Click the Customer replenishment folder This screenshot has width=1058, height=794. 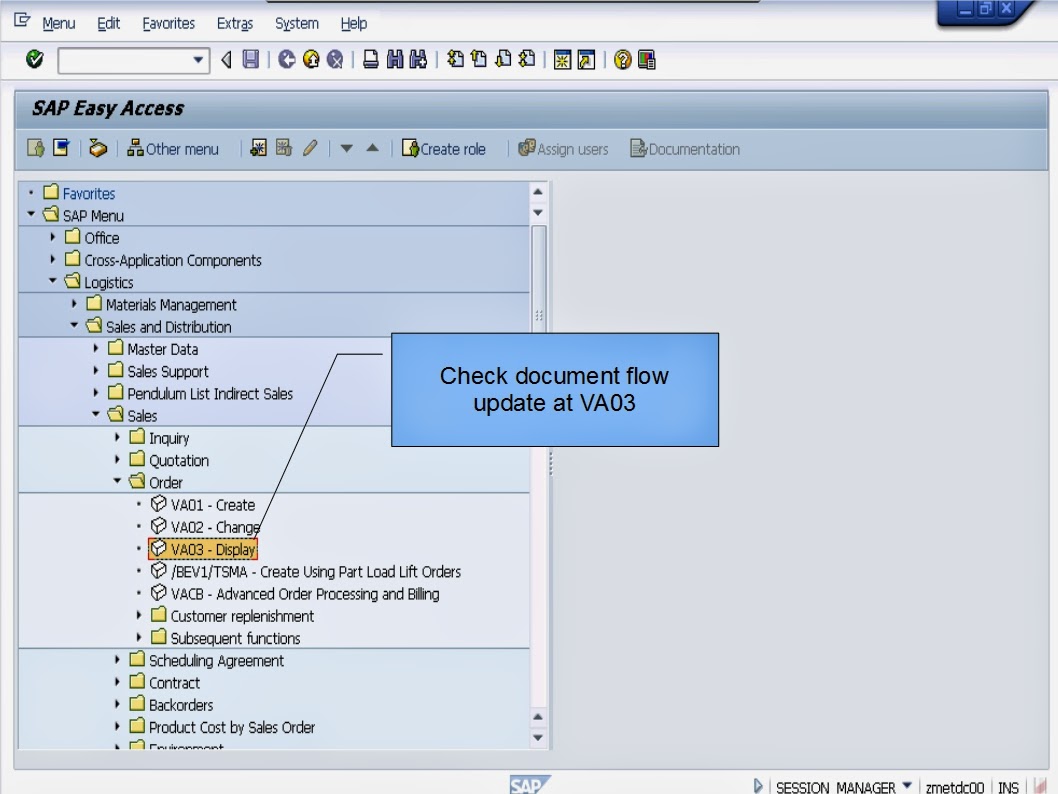pos(233,616)
